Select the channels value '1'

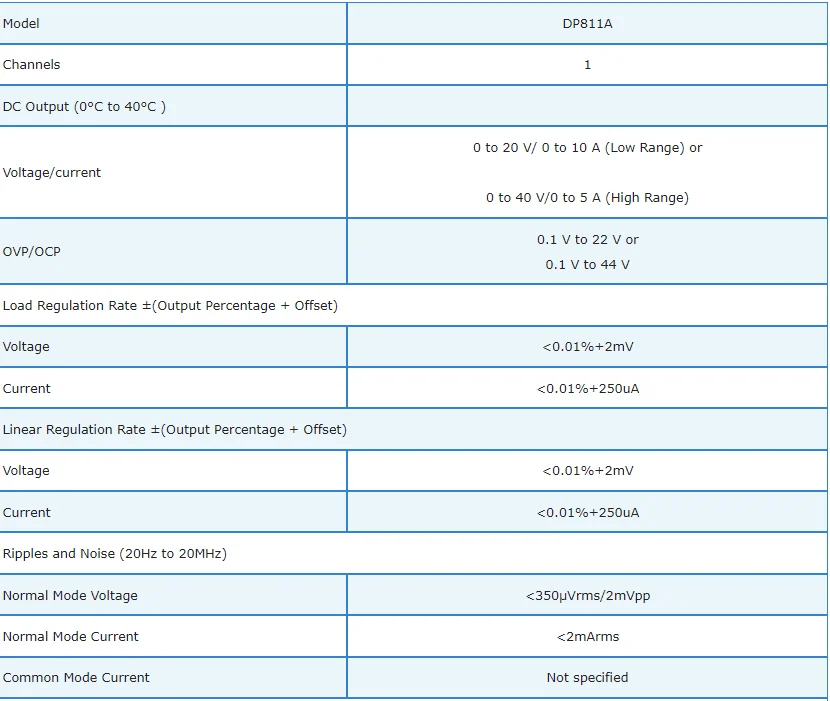[587, 65]
